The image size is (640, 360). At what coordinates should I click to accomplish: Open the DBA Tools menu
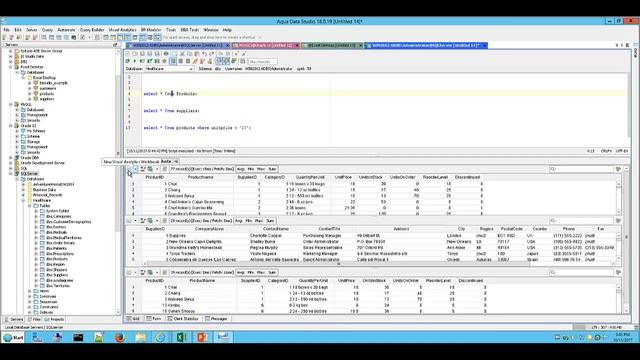click(189, 30)
